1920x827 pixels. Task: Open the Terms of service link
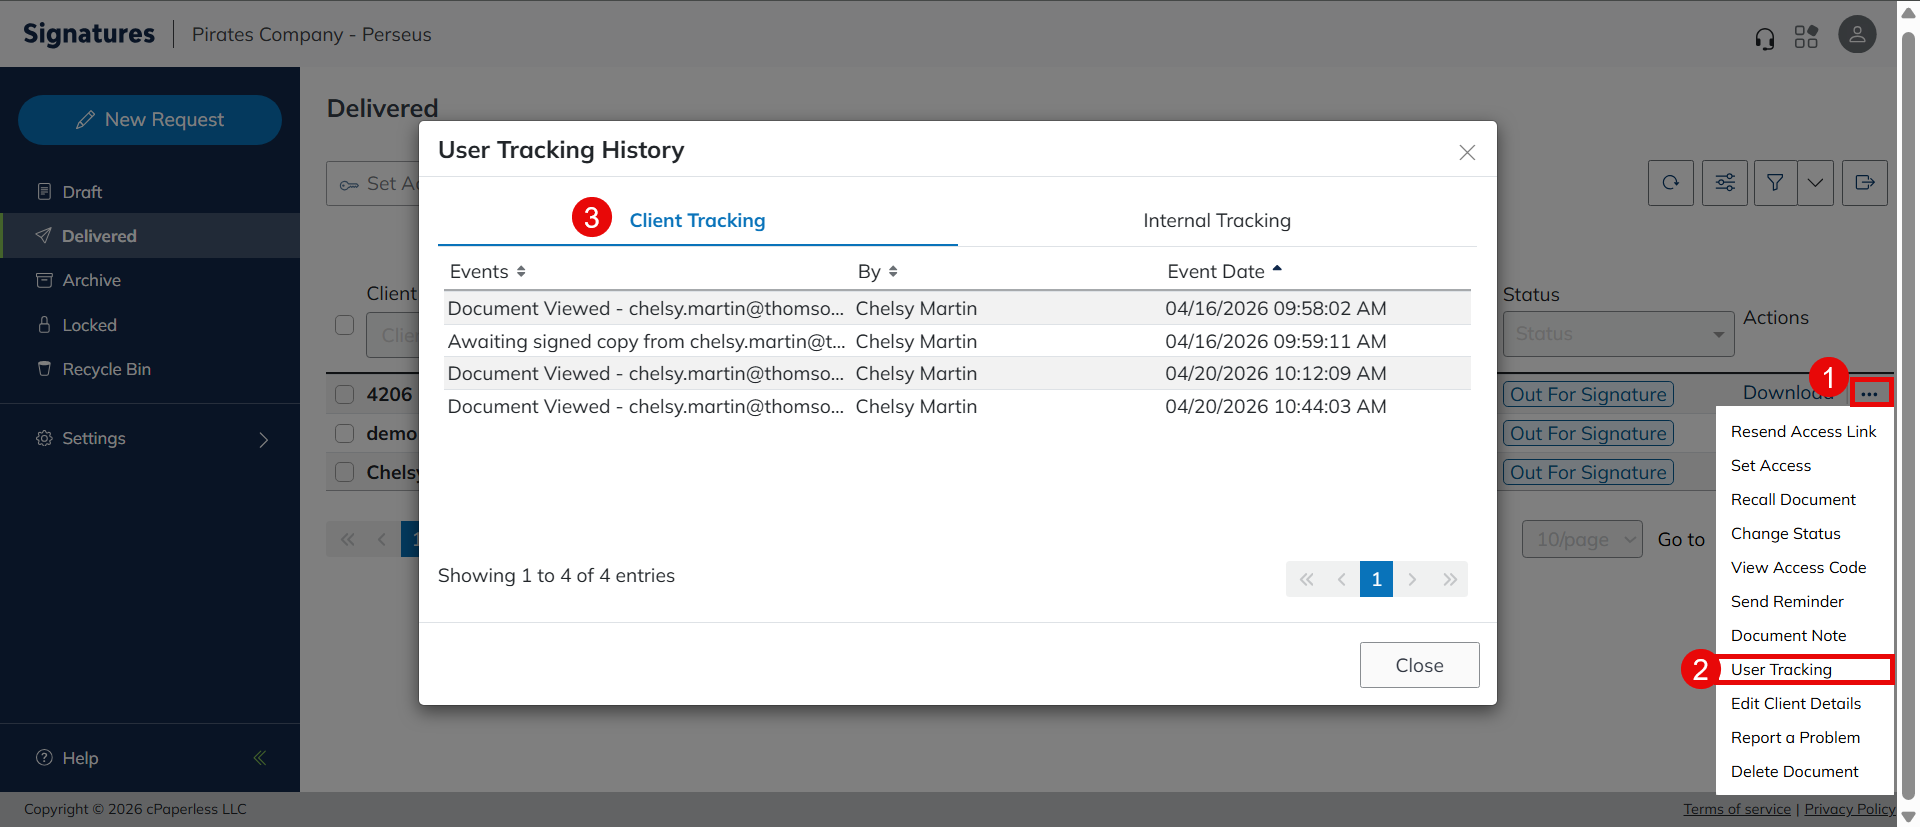tap(1736, 809)
